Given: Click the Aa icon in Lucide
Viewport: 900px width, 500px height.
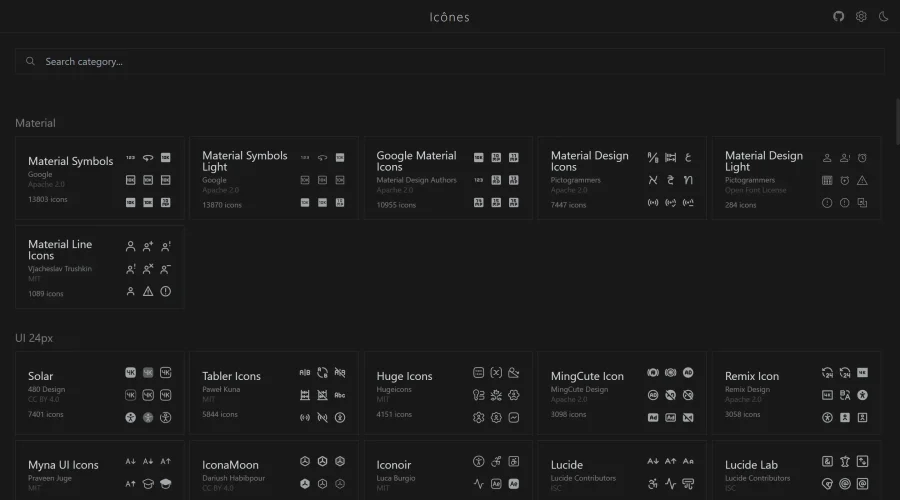Looking at the screenshot, I should click(x=688, y=461).
